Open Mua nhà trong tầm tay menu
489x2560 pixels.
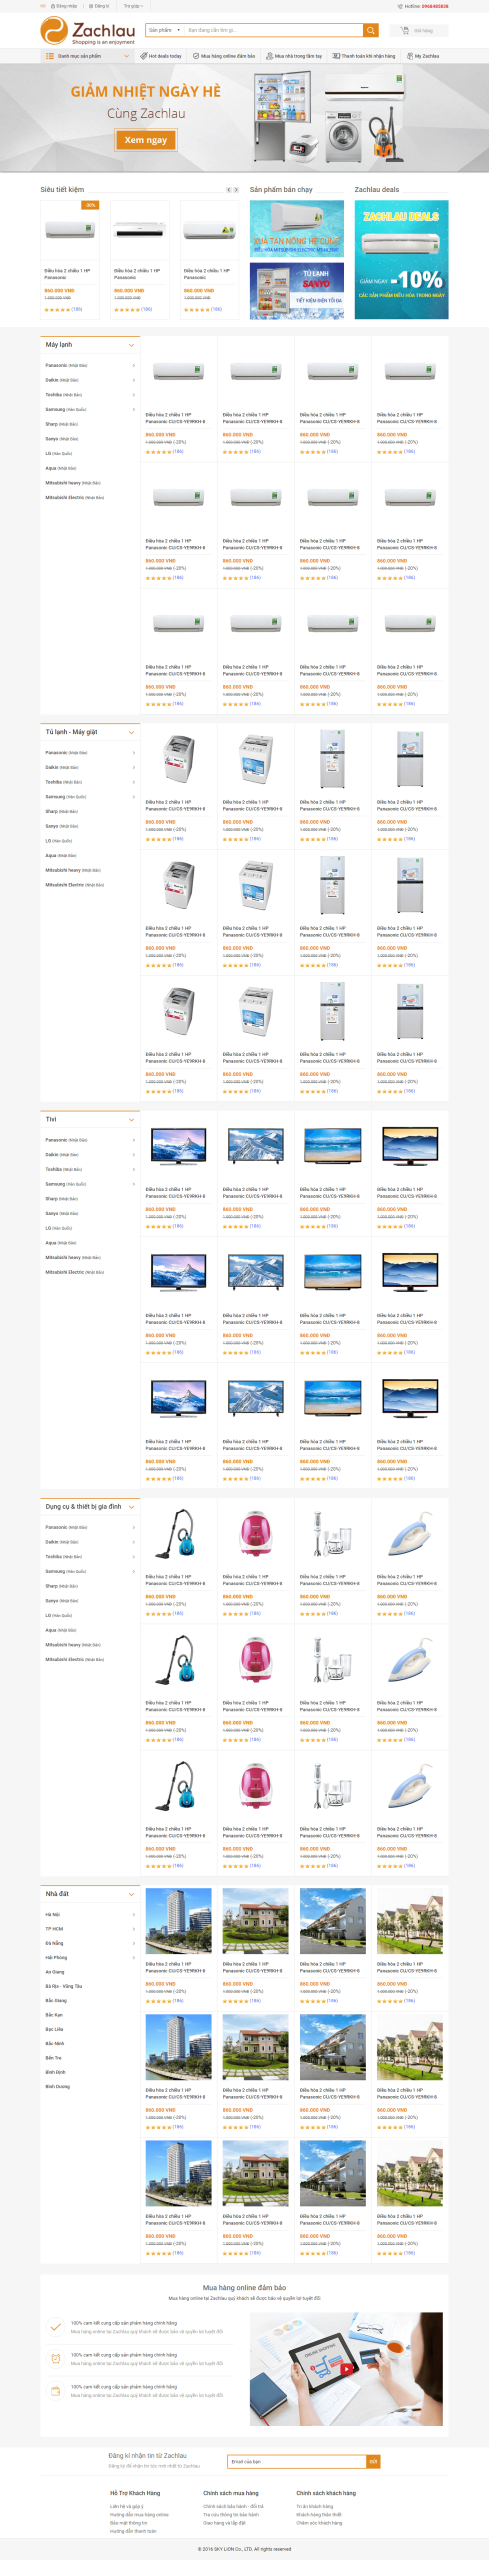(294, 56)
